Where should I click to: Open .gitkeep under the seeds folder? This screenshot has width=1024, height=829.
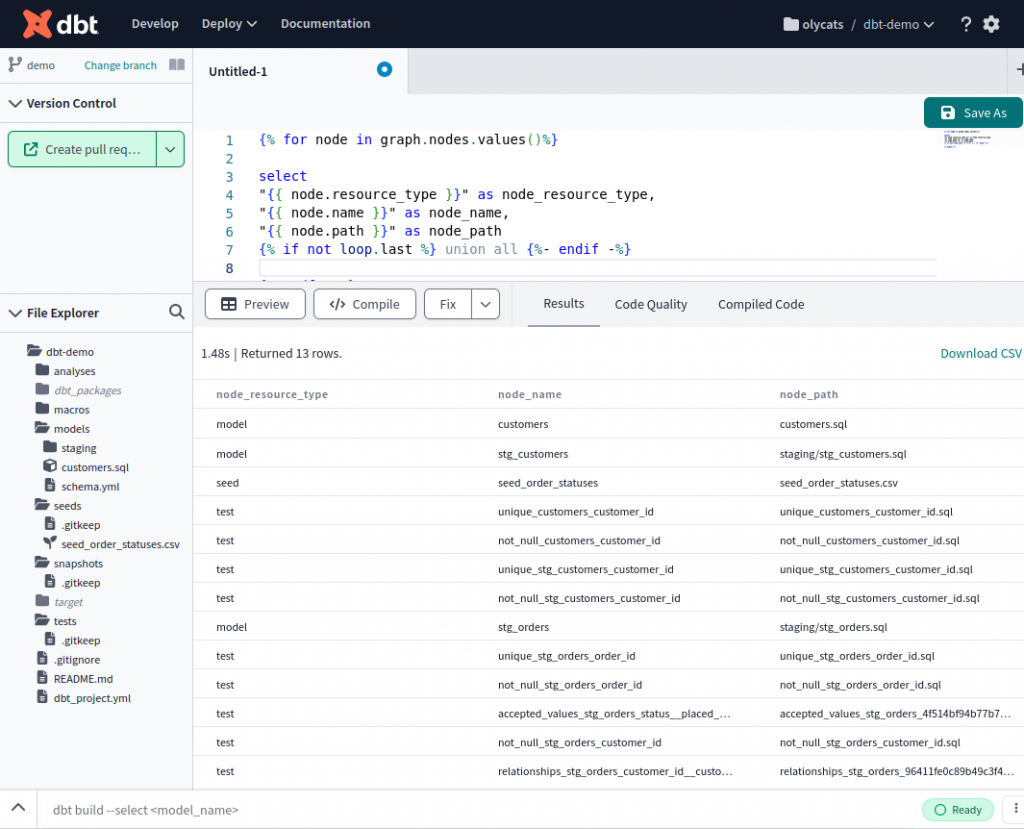(80, 525)
